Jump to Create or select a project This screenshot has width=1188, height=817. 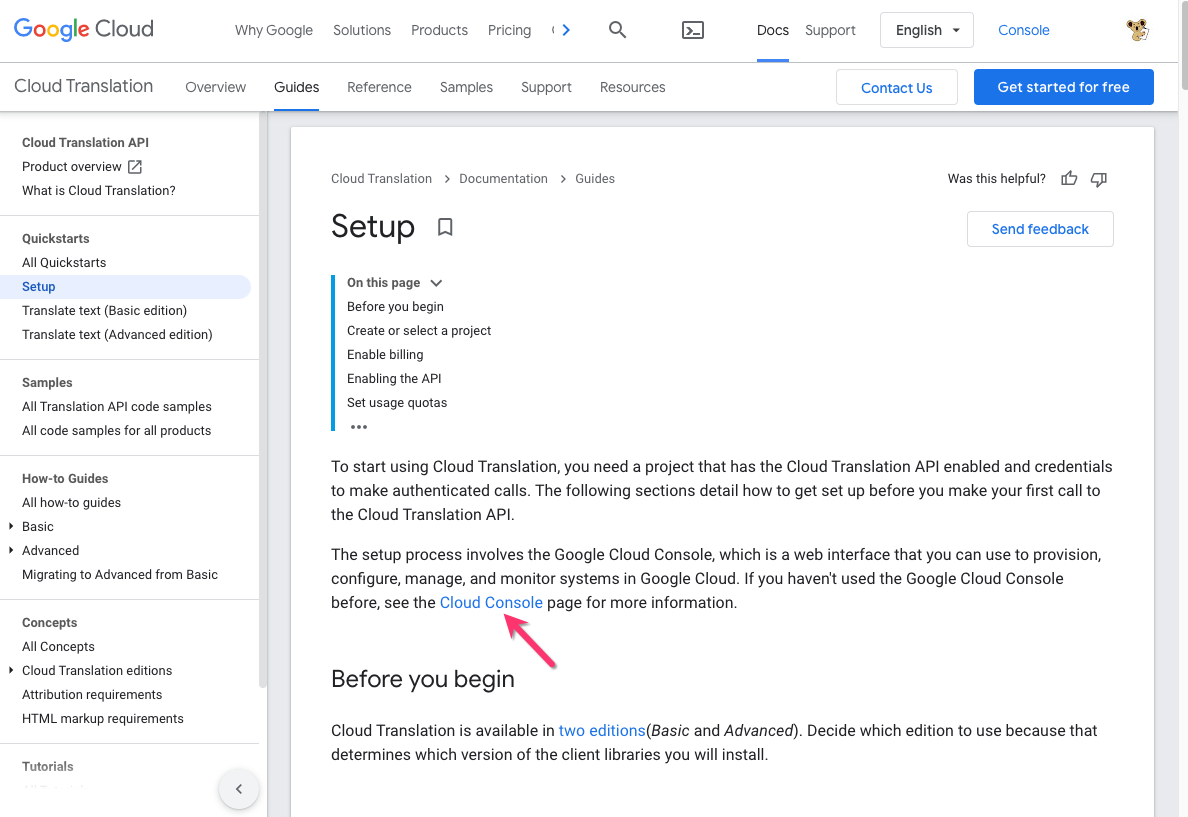point(419,330)
